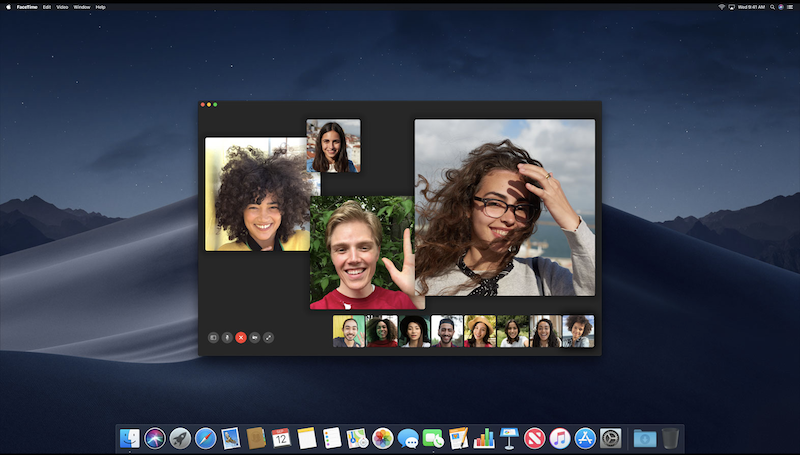
Task: Expand the Help menu
Action: (x=100, y=7)
